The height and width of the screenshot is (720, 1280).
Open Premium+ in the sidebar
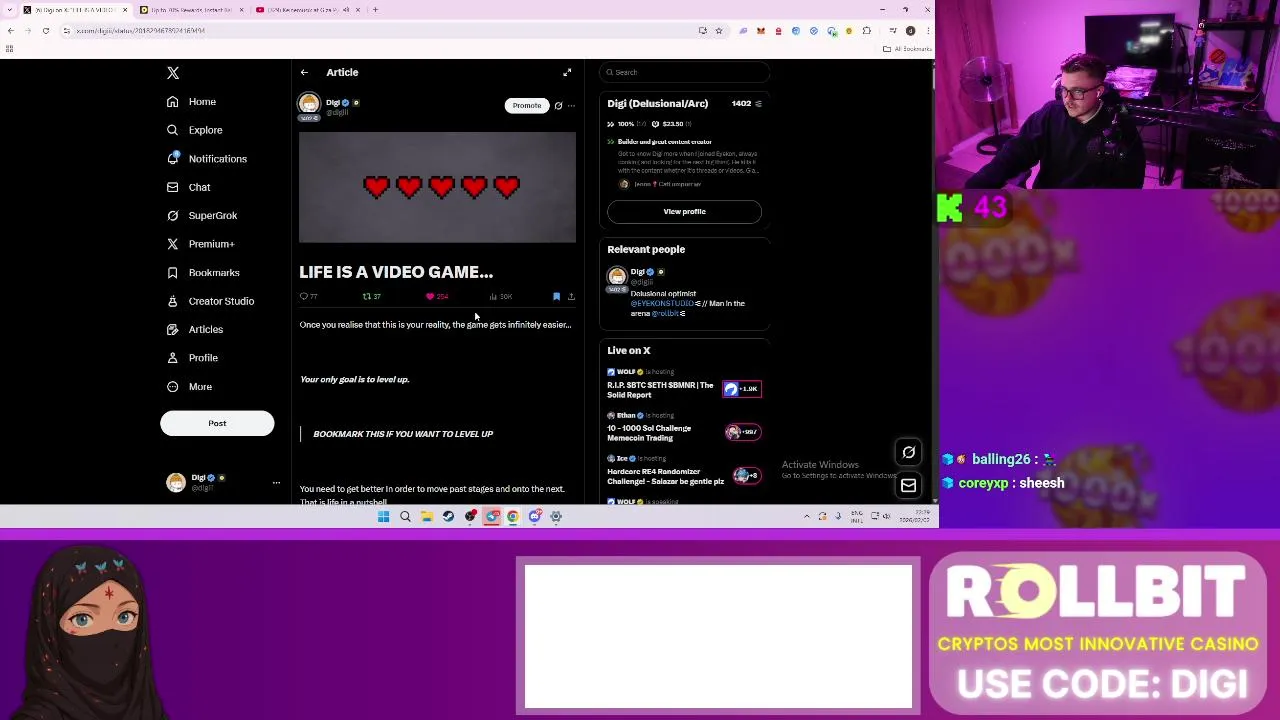200,244
